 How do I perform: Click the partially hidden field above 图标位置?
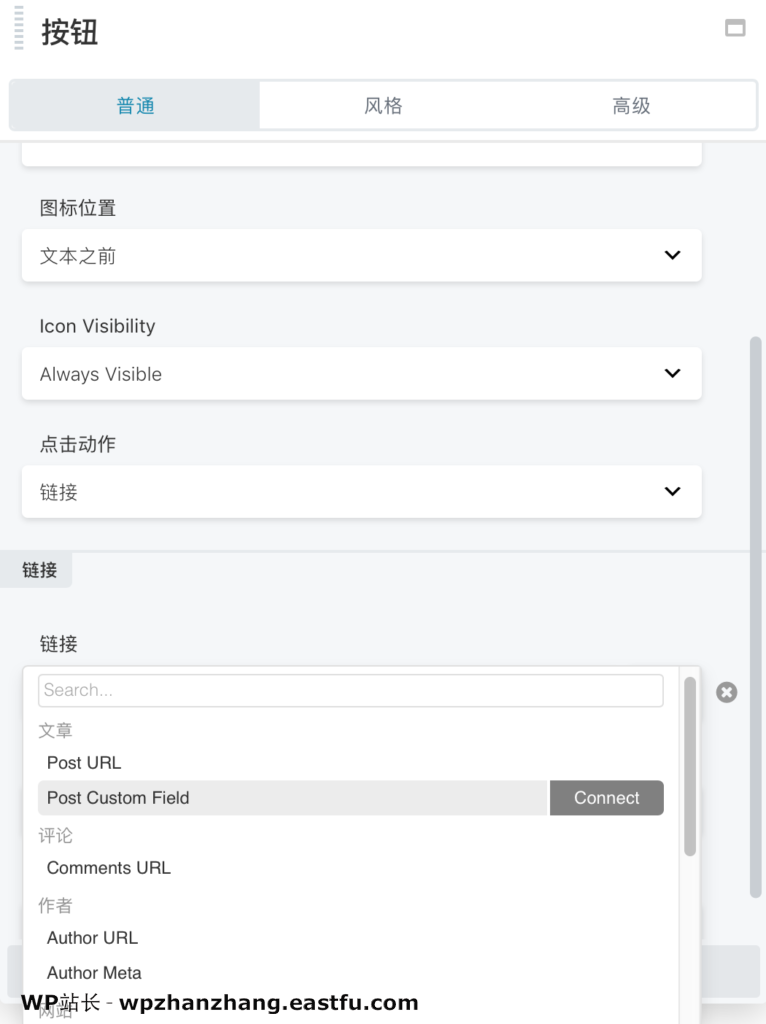(x=361, y=153)
